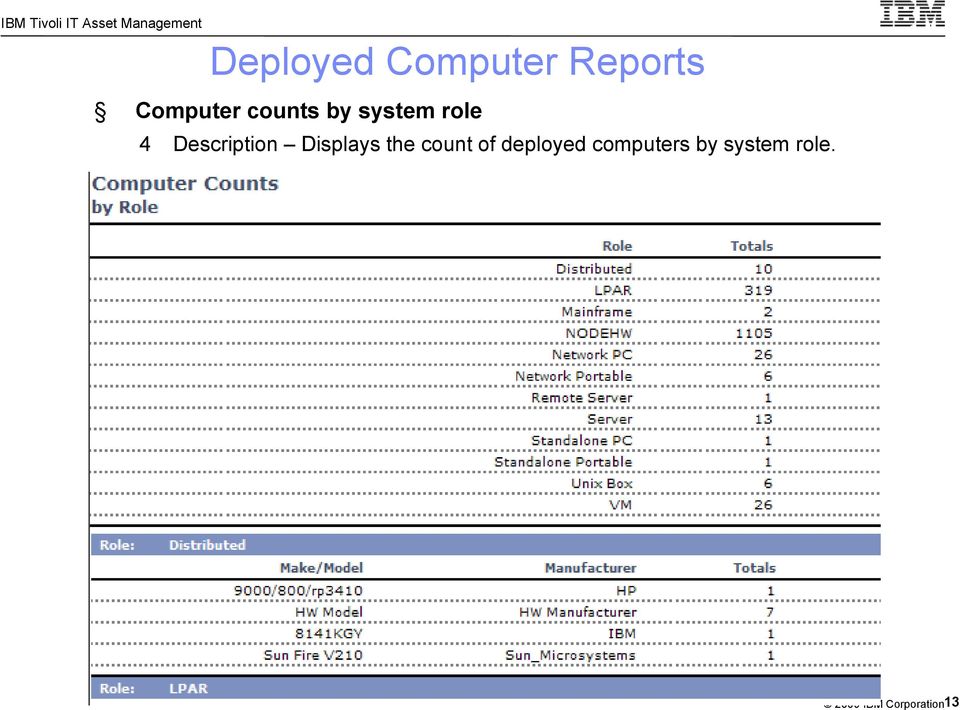Viewport: 960px width, 710px height.
Task: Click the total 26 for Network PC
Action: 763,355
